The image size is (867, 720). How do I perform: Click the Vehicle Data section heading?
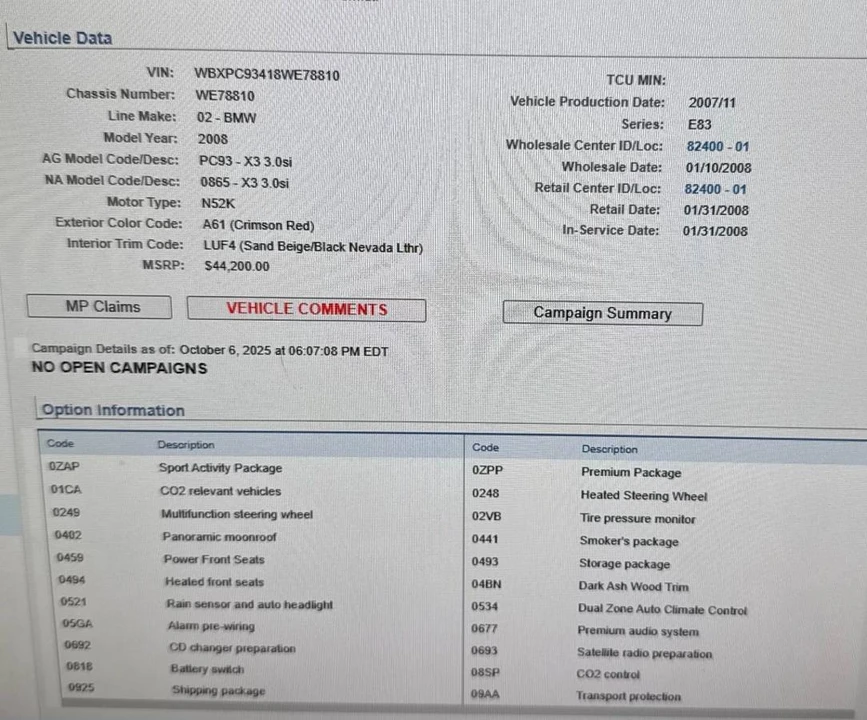[x=62, y=38]
